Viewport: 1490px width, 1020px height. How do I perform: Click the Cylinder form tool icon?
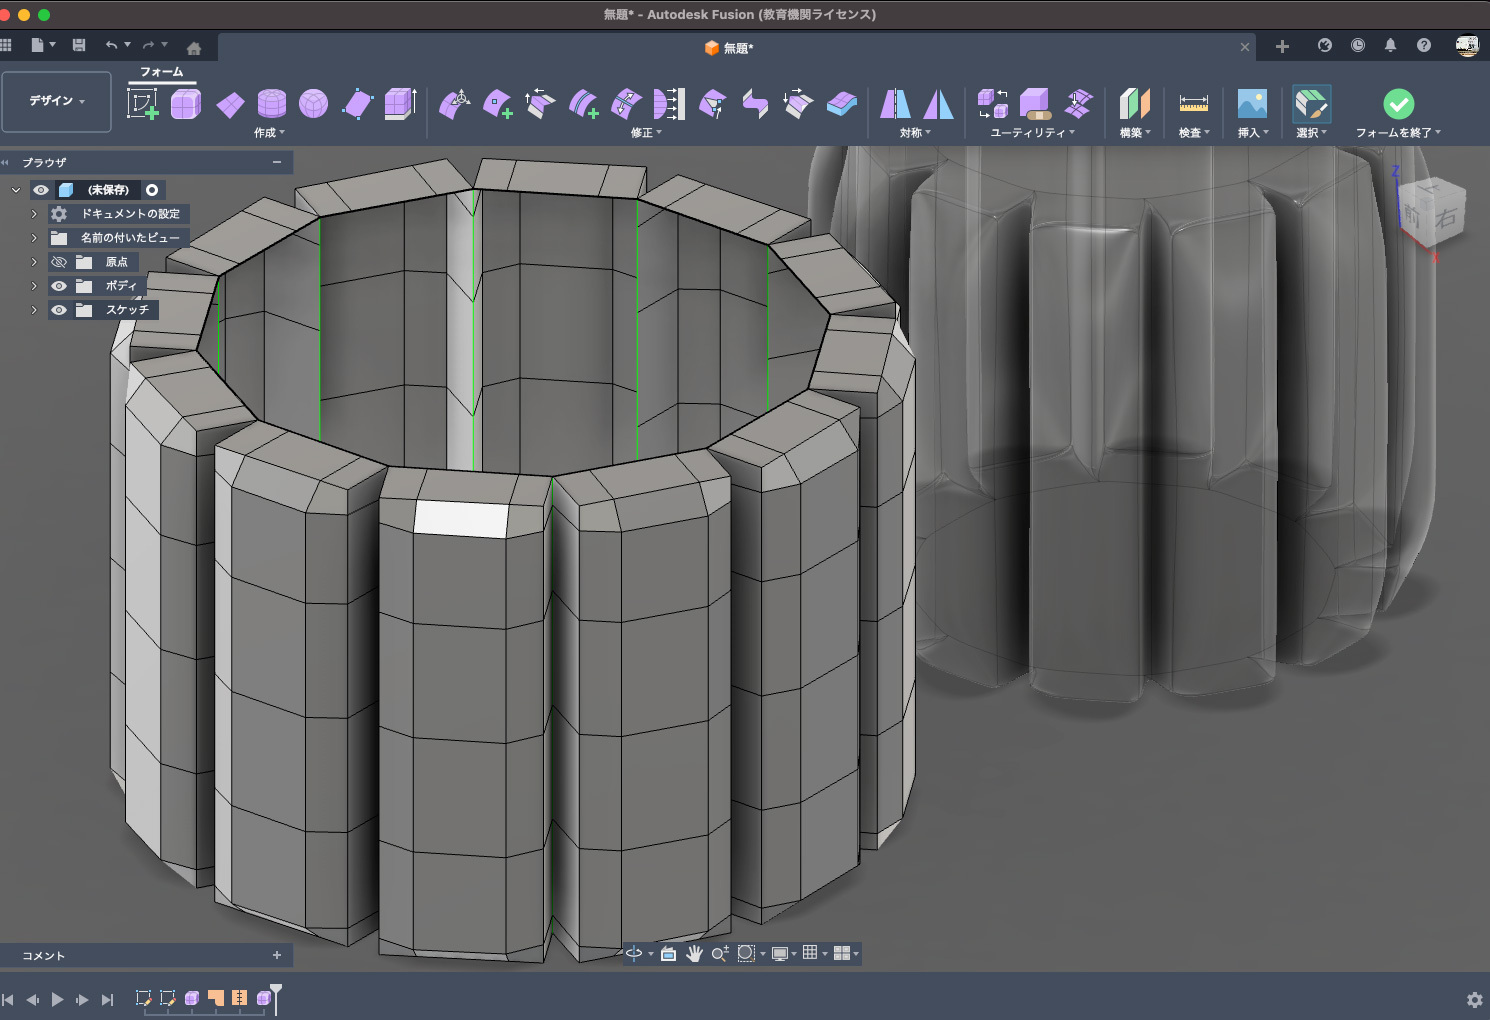click(x=271, y=104)
